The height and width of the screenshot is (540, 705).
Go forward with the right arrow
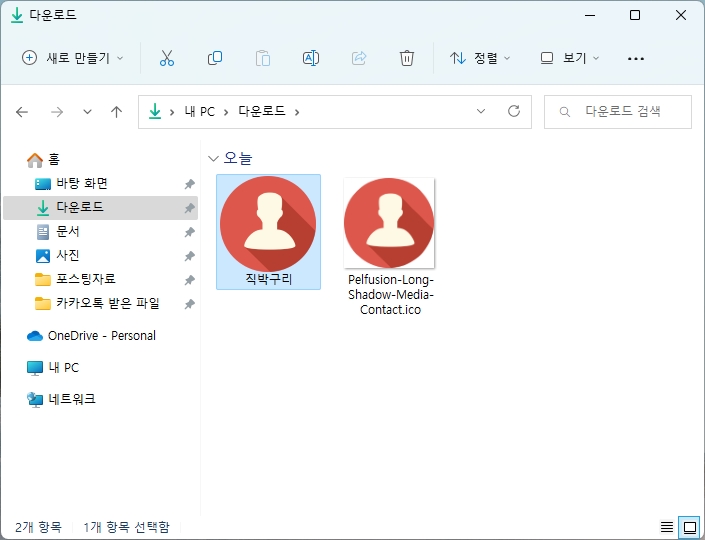pos(57,112)
